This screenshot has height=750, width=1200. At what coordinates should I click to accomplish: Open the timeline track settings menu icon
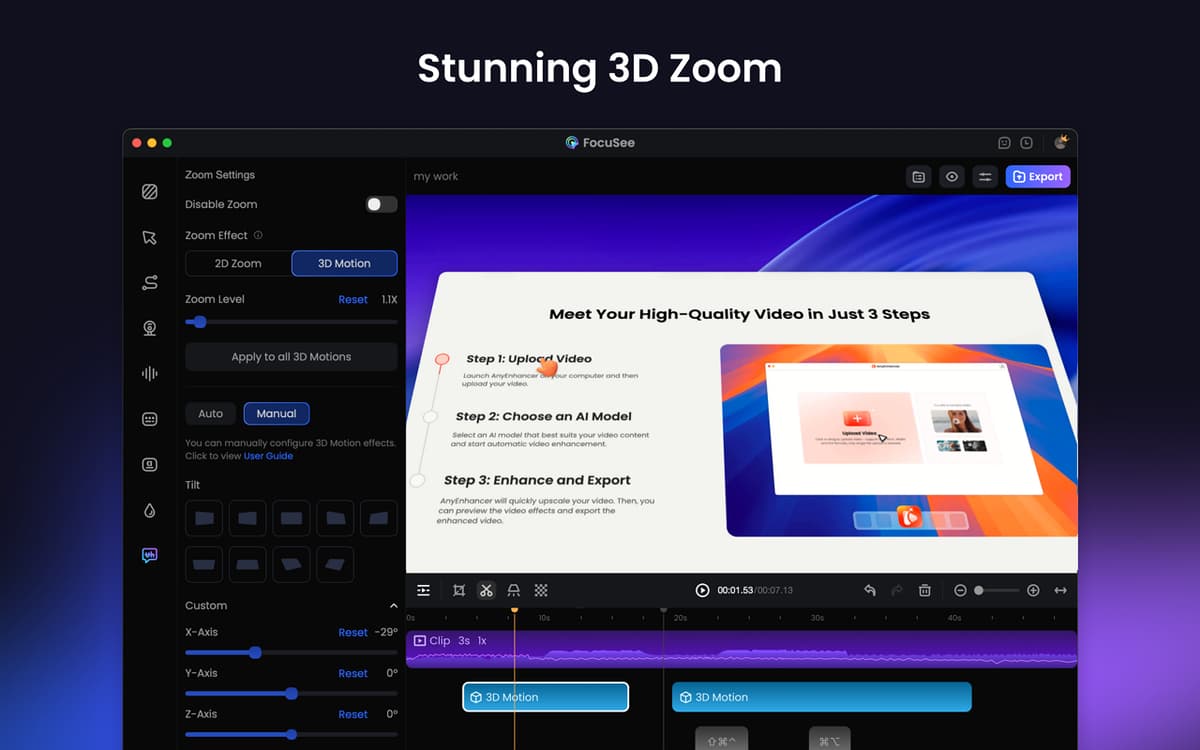pos(424,590)
